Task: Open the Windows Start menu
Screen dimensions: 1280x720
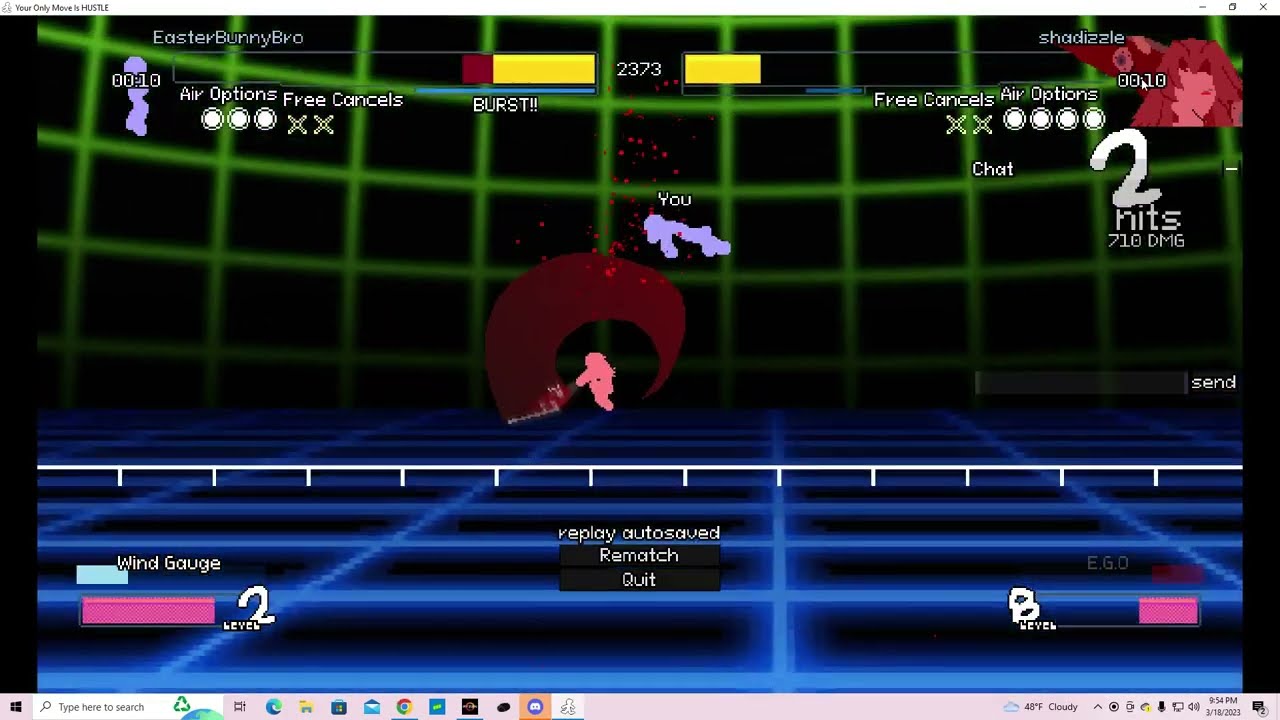Action: (15, 707)
